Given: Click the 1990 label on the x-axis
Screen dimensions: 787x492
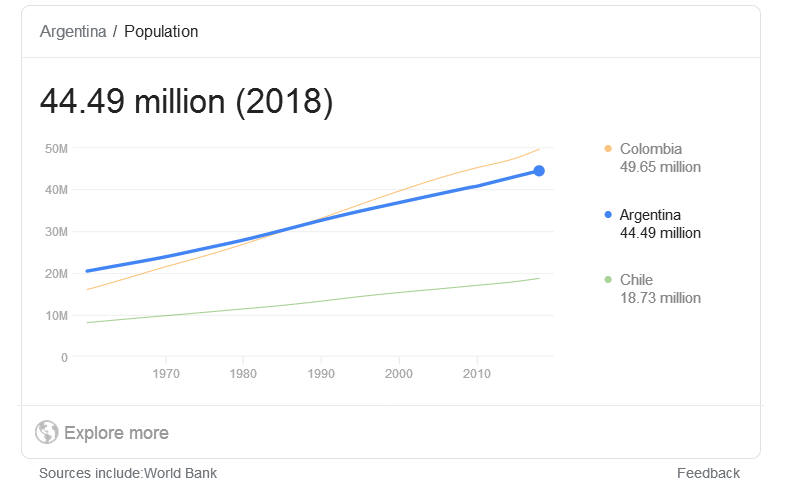Looking at the screenshot, I should (322, 374).
